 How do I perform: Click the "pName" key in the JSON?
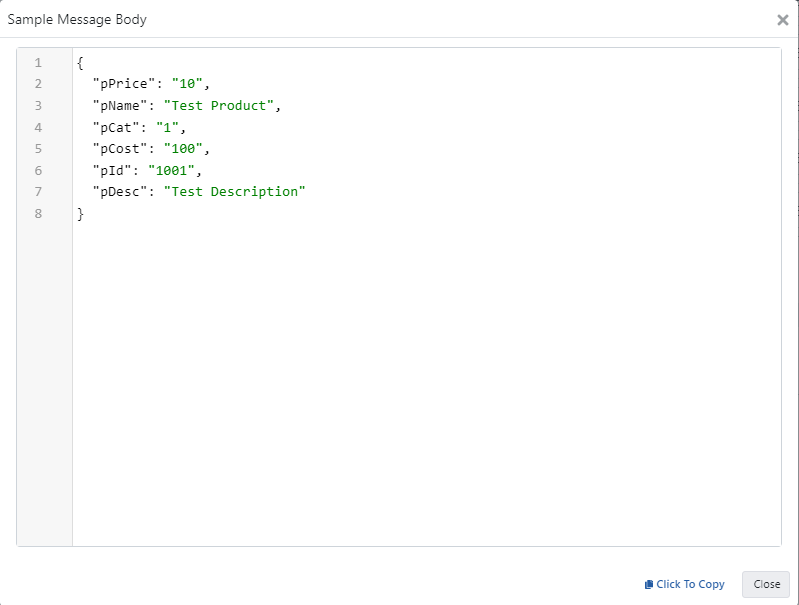tap(119, 105)
